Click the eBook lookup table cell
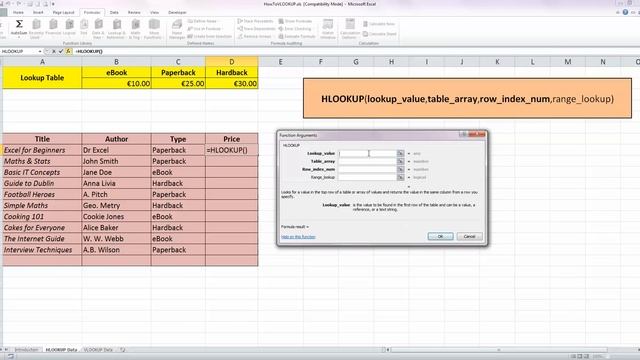The image size is (640, 360). pyautogui.click(x=116, y=72)
